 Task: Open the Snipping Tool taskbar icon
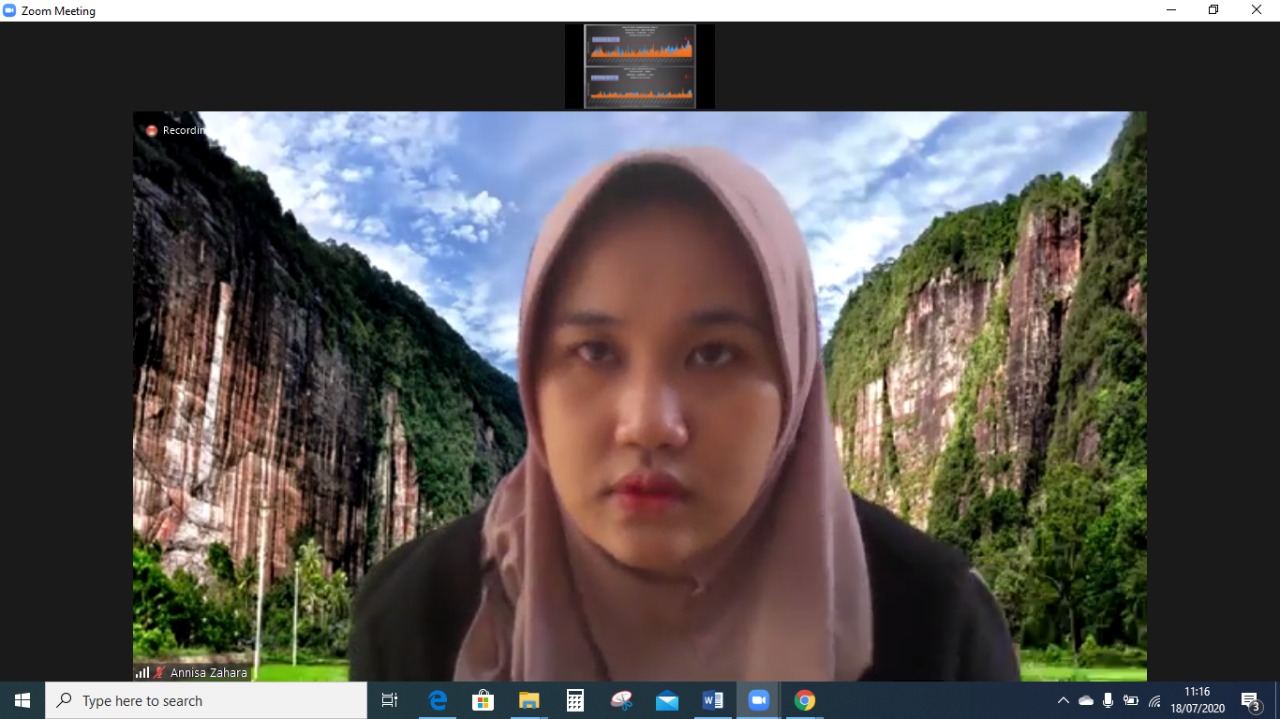click(621, 701)
